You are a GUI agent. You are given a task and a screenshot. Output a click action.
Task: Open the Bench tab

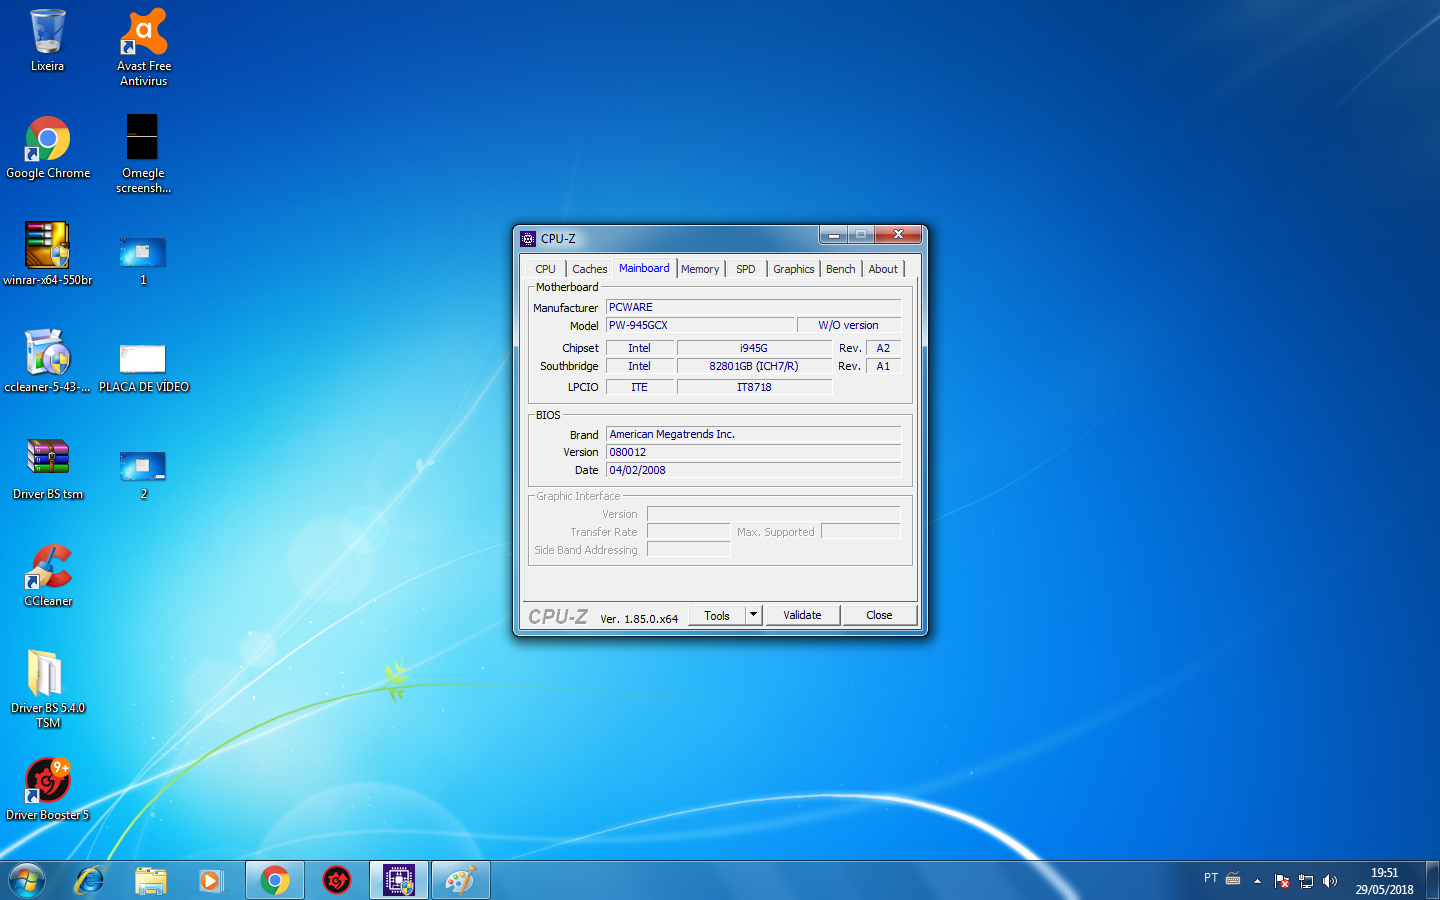[841, 269]
